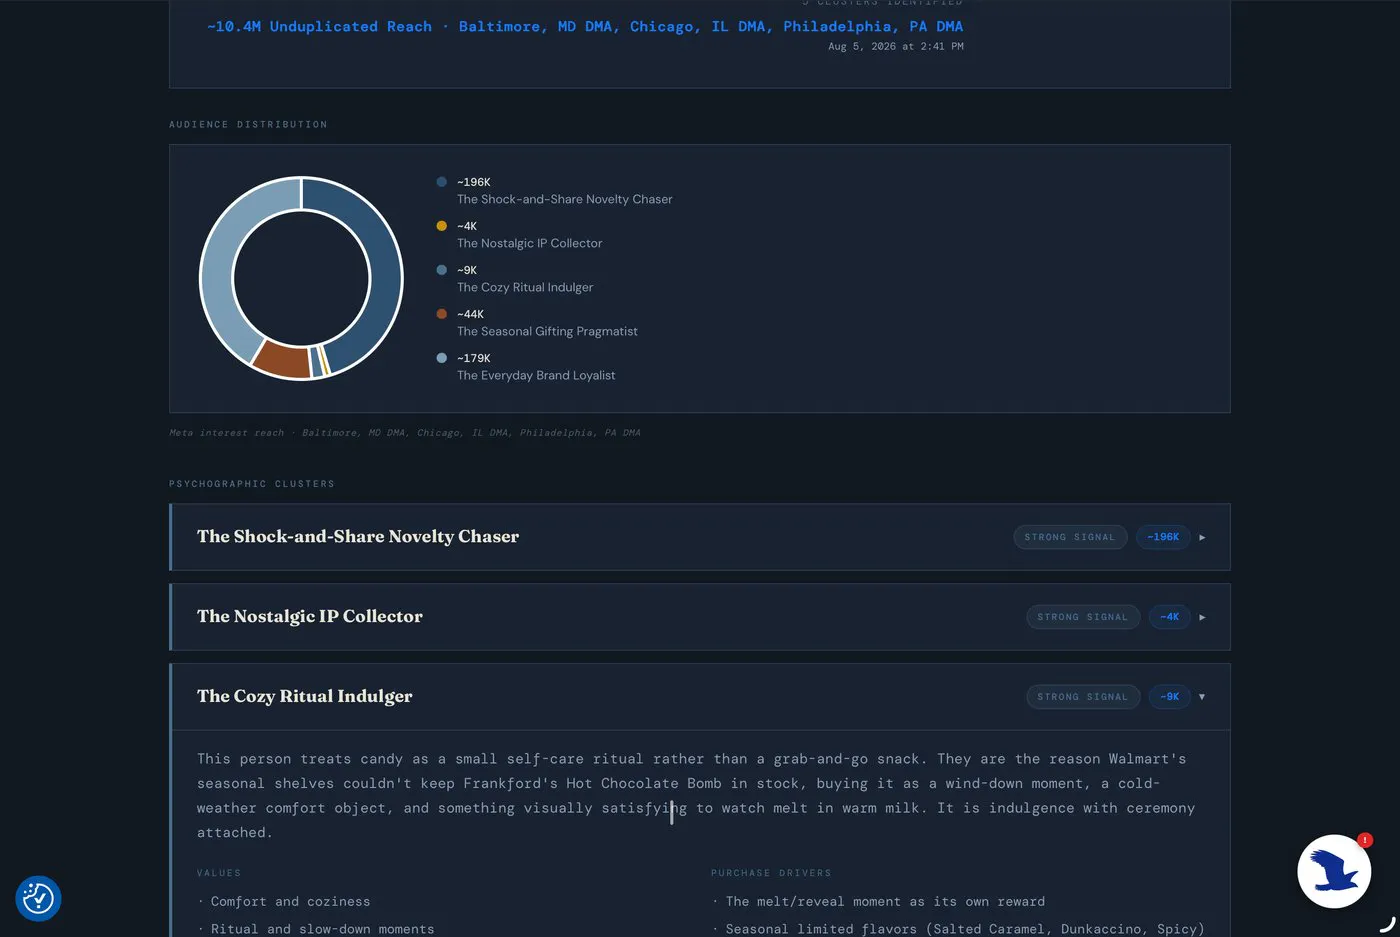Select the yellow legend dot for ~4K
Viewport: 1400px width, 937px height.
[442, 226]
